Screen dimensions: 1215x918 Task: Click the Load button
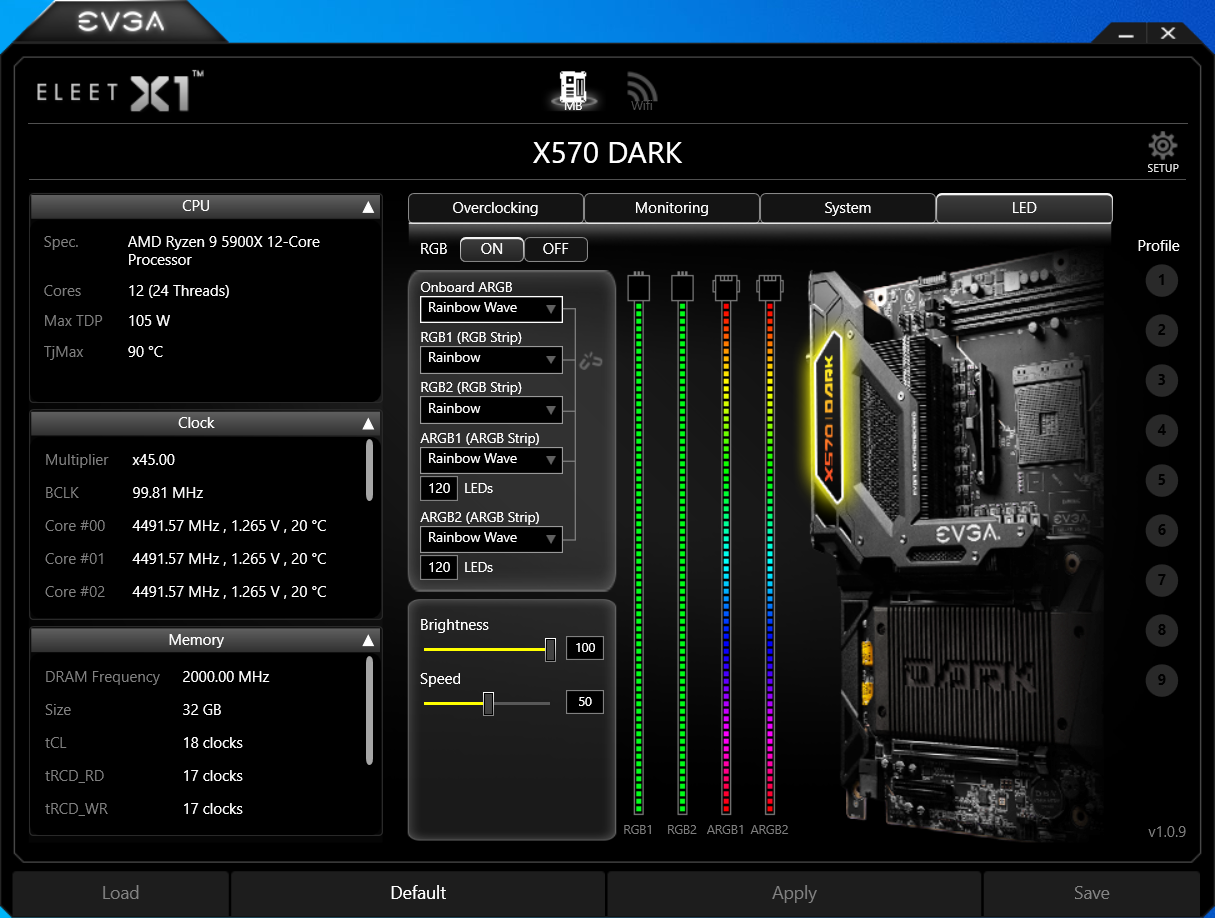[x=121, y=893]
